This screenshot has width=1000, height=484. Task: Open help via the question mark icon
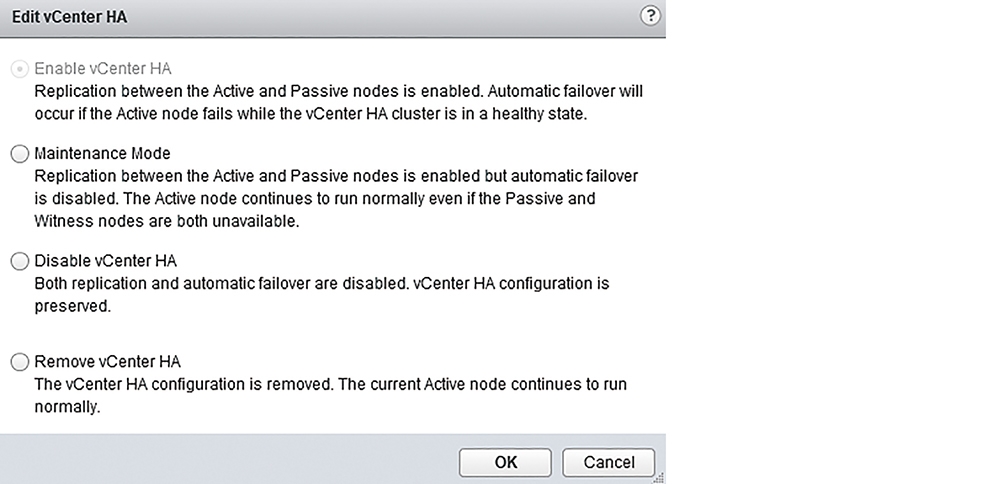(x=650, y=16)
